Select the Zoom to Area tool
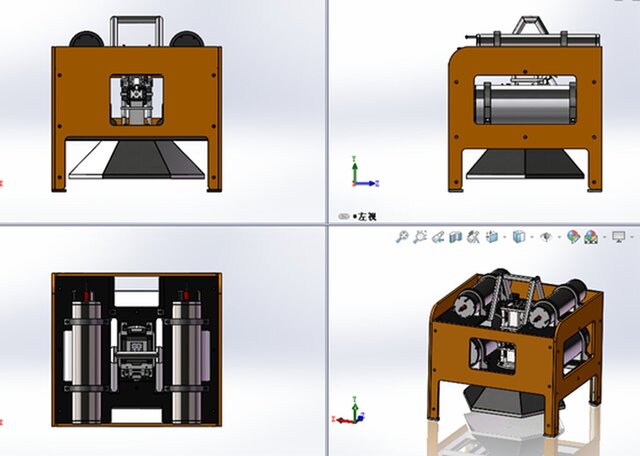Image resolution: width=640 pixels, height=456 pixels. (x=420, y=237)
